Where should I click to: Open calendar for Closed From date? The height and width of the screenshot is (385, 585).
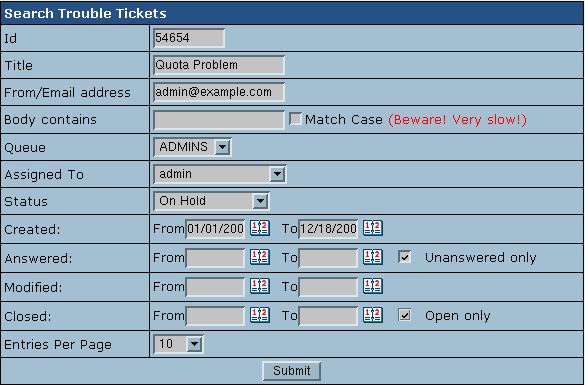[260, 315]
